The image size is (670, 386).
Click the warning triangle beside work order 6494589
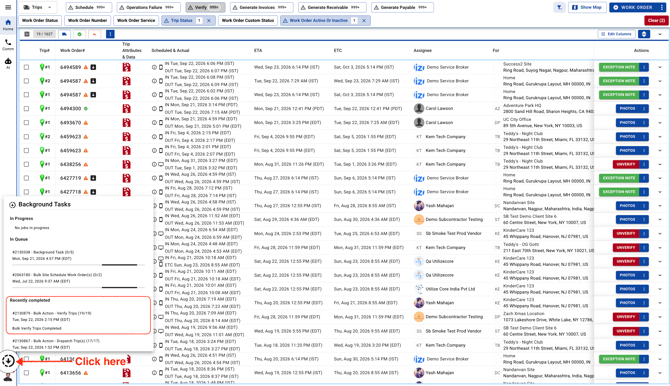(85, 67)
